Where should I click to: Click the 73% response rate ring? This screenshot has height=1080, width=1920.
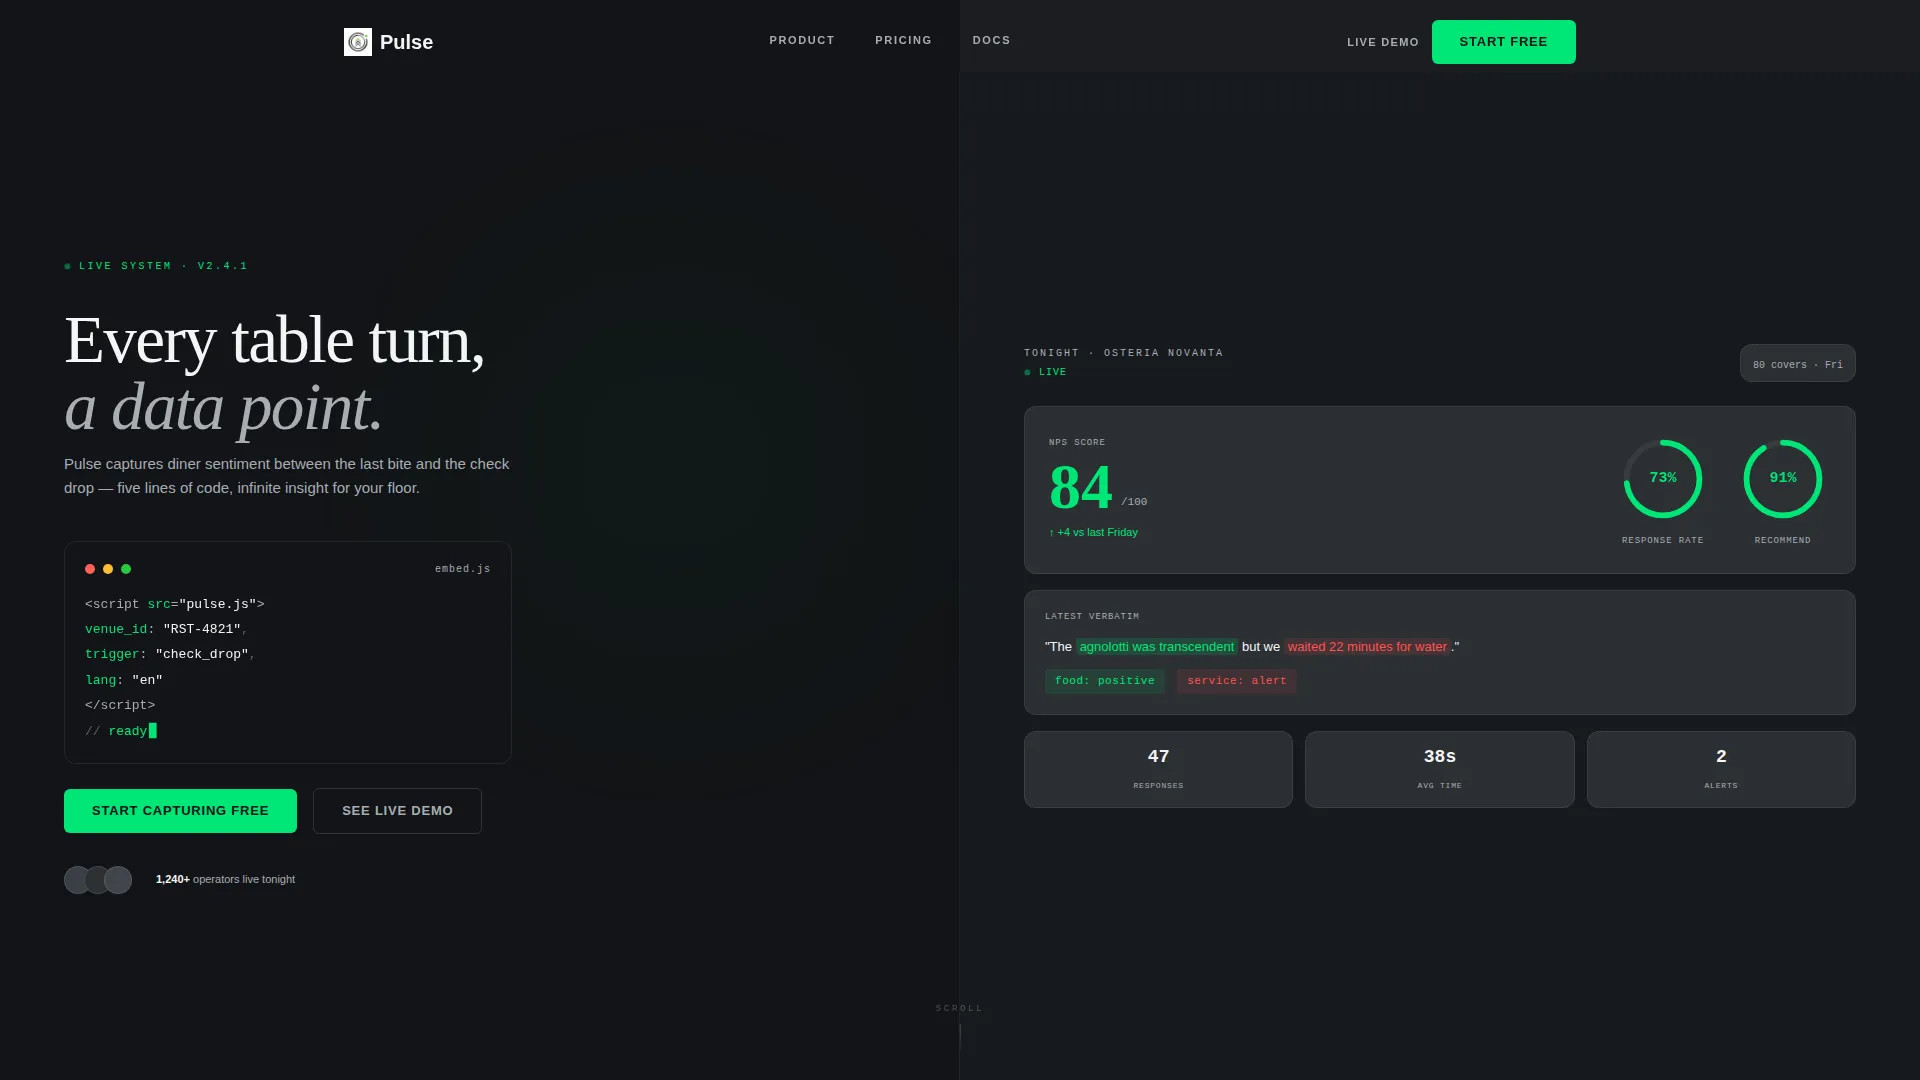[1662, 479]
